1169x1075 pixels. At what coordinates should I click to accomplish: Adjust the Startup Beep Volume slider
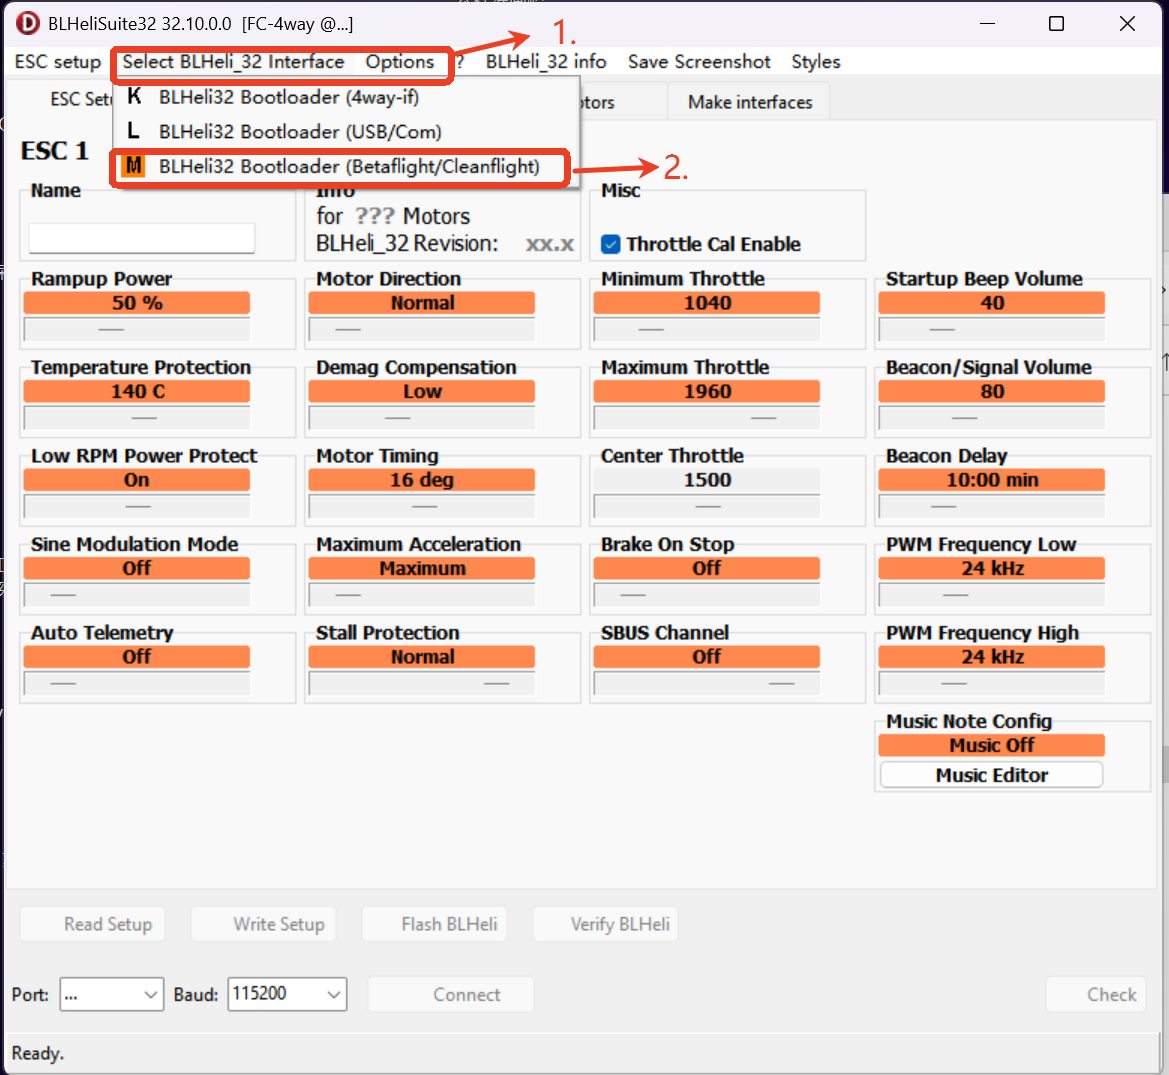point(992,329)
